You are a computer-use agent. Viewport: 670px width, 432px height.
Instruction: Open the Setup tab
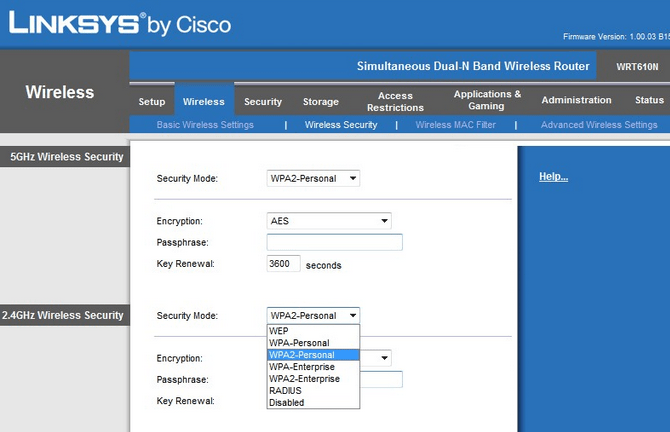(152, 101)
